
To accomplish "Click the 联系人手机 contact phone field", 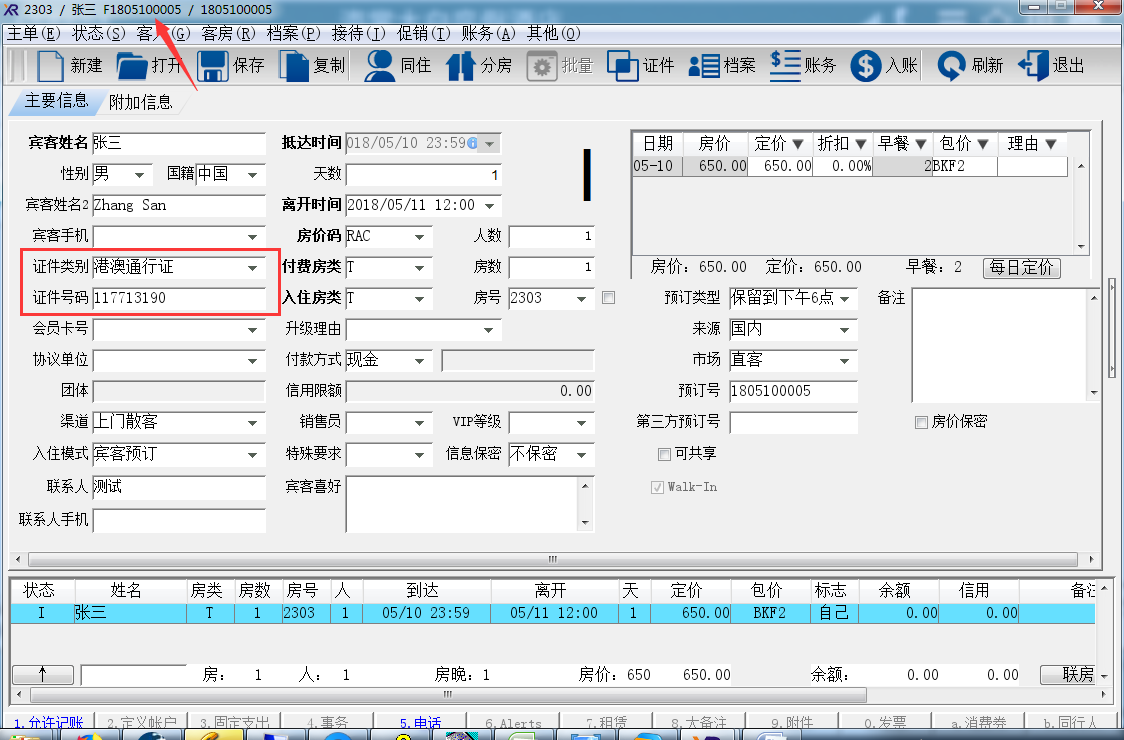I will [179, 521].
